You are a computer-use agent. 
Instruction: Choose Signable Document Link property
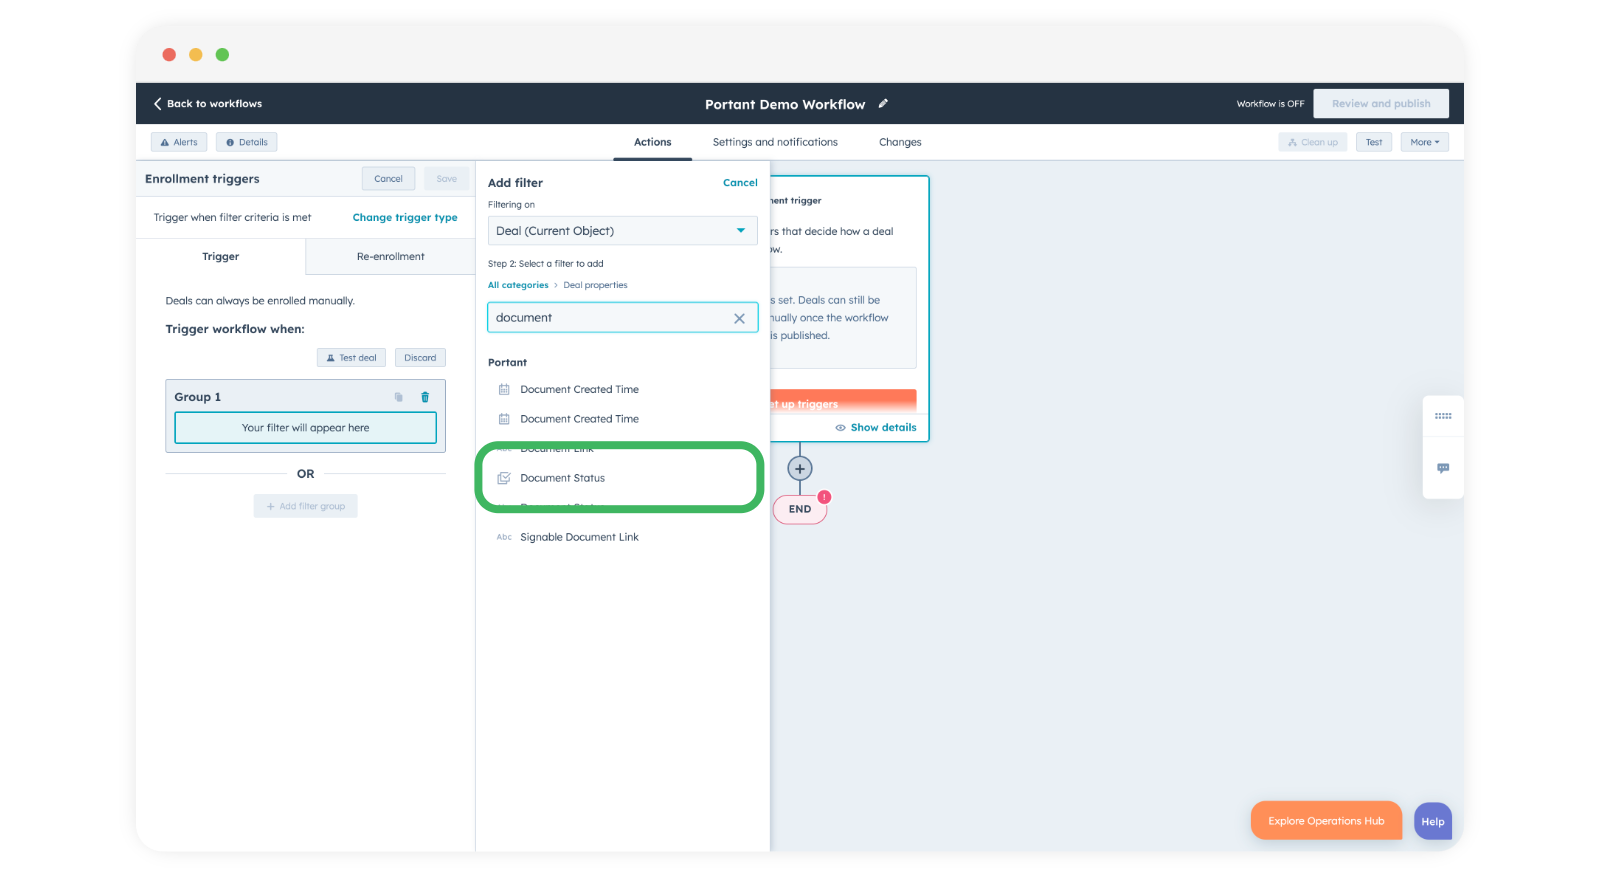(579, 537)
